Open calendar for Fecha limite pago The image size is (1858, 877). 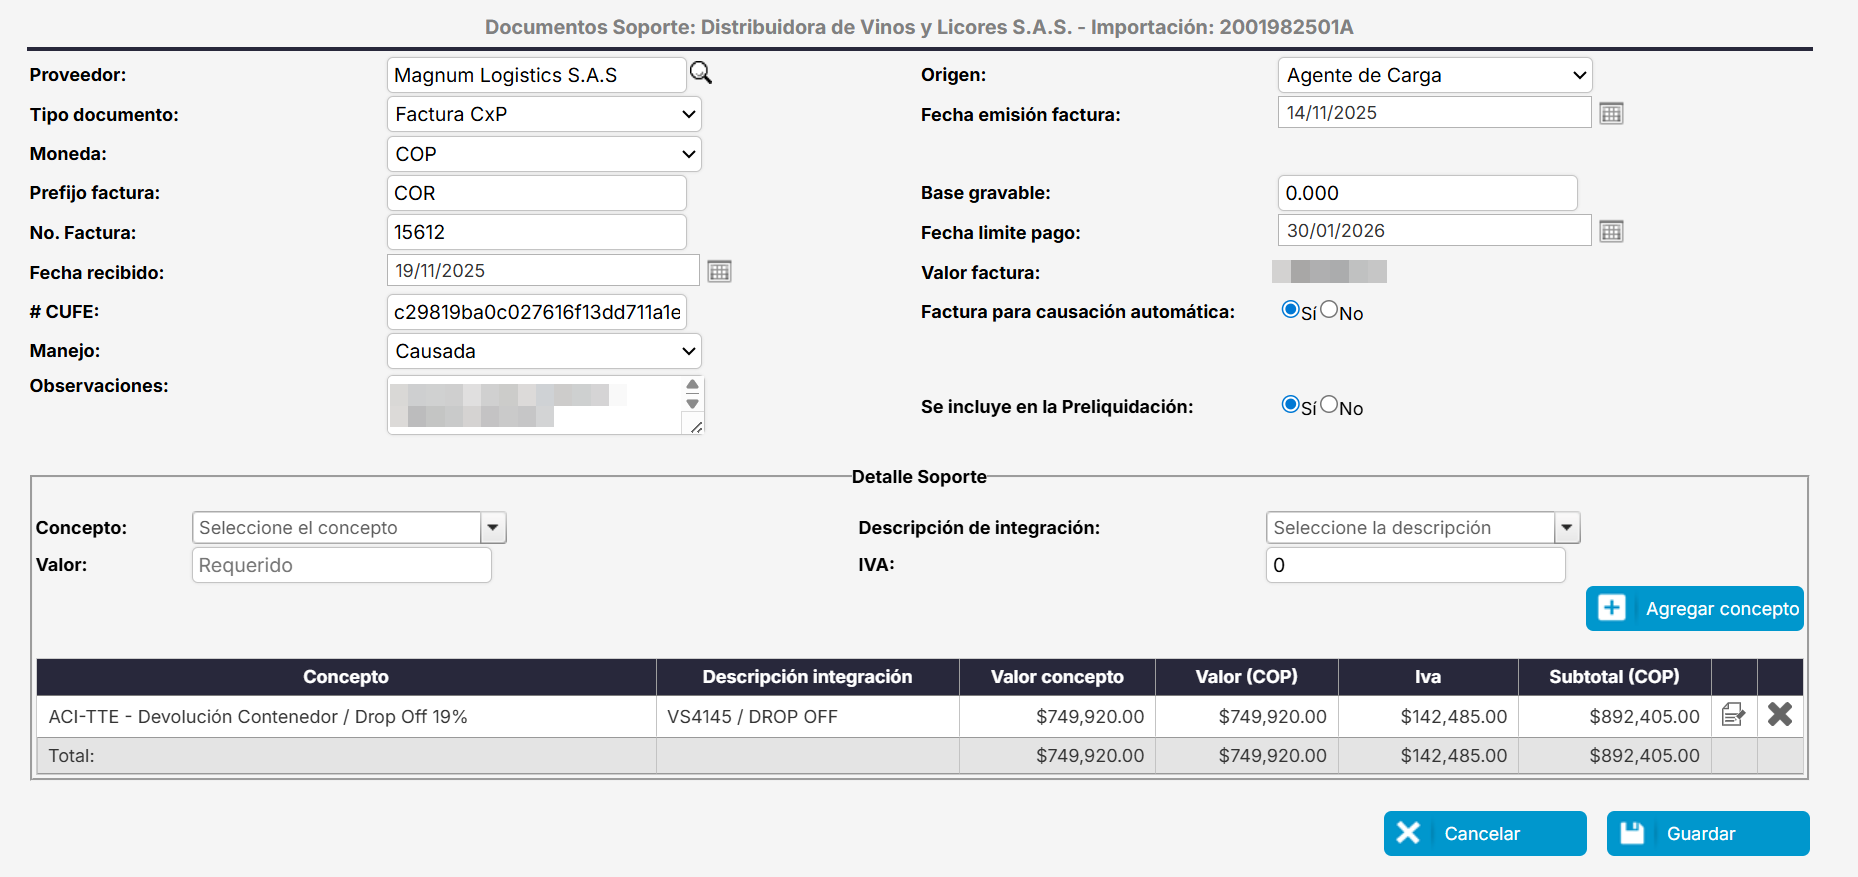coord(1610,232)
